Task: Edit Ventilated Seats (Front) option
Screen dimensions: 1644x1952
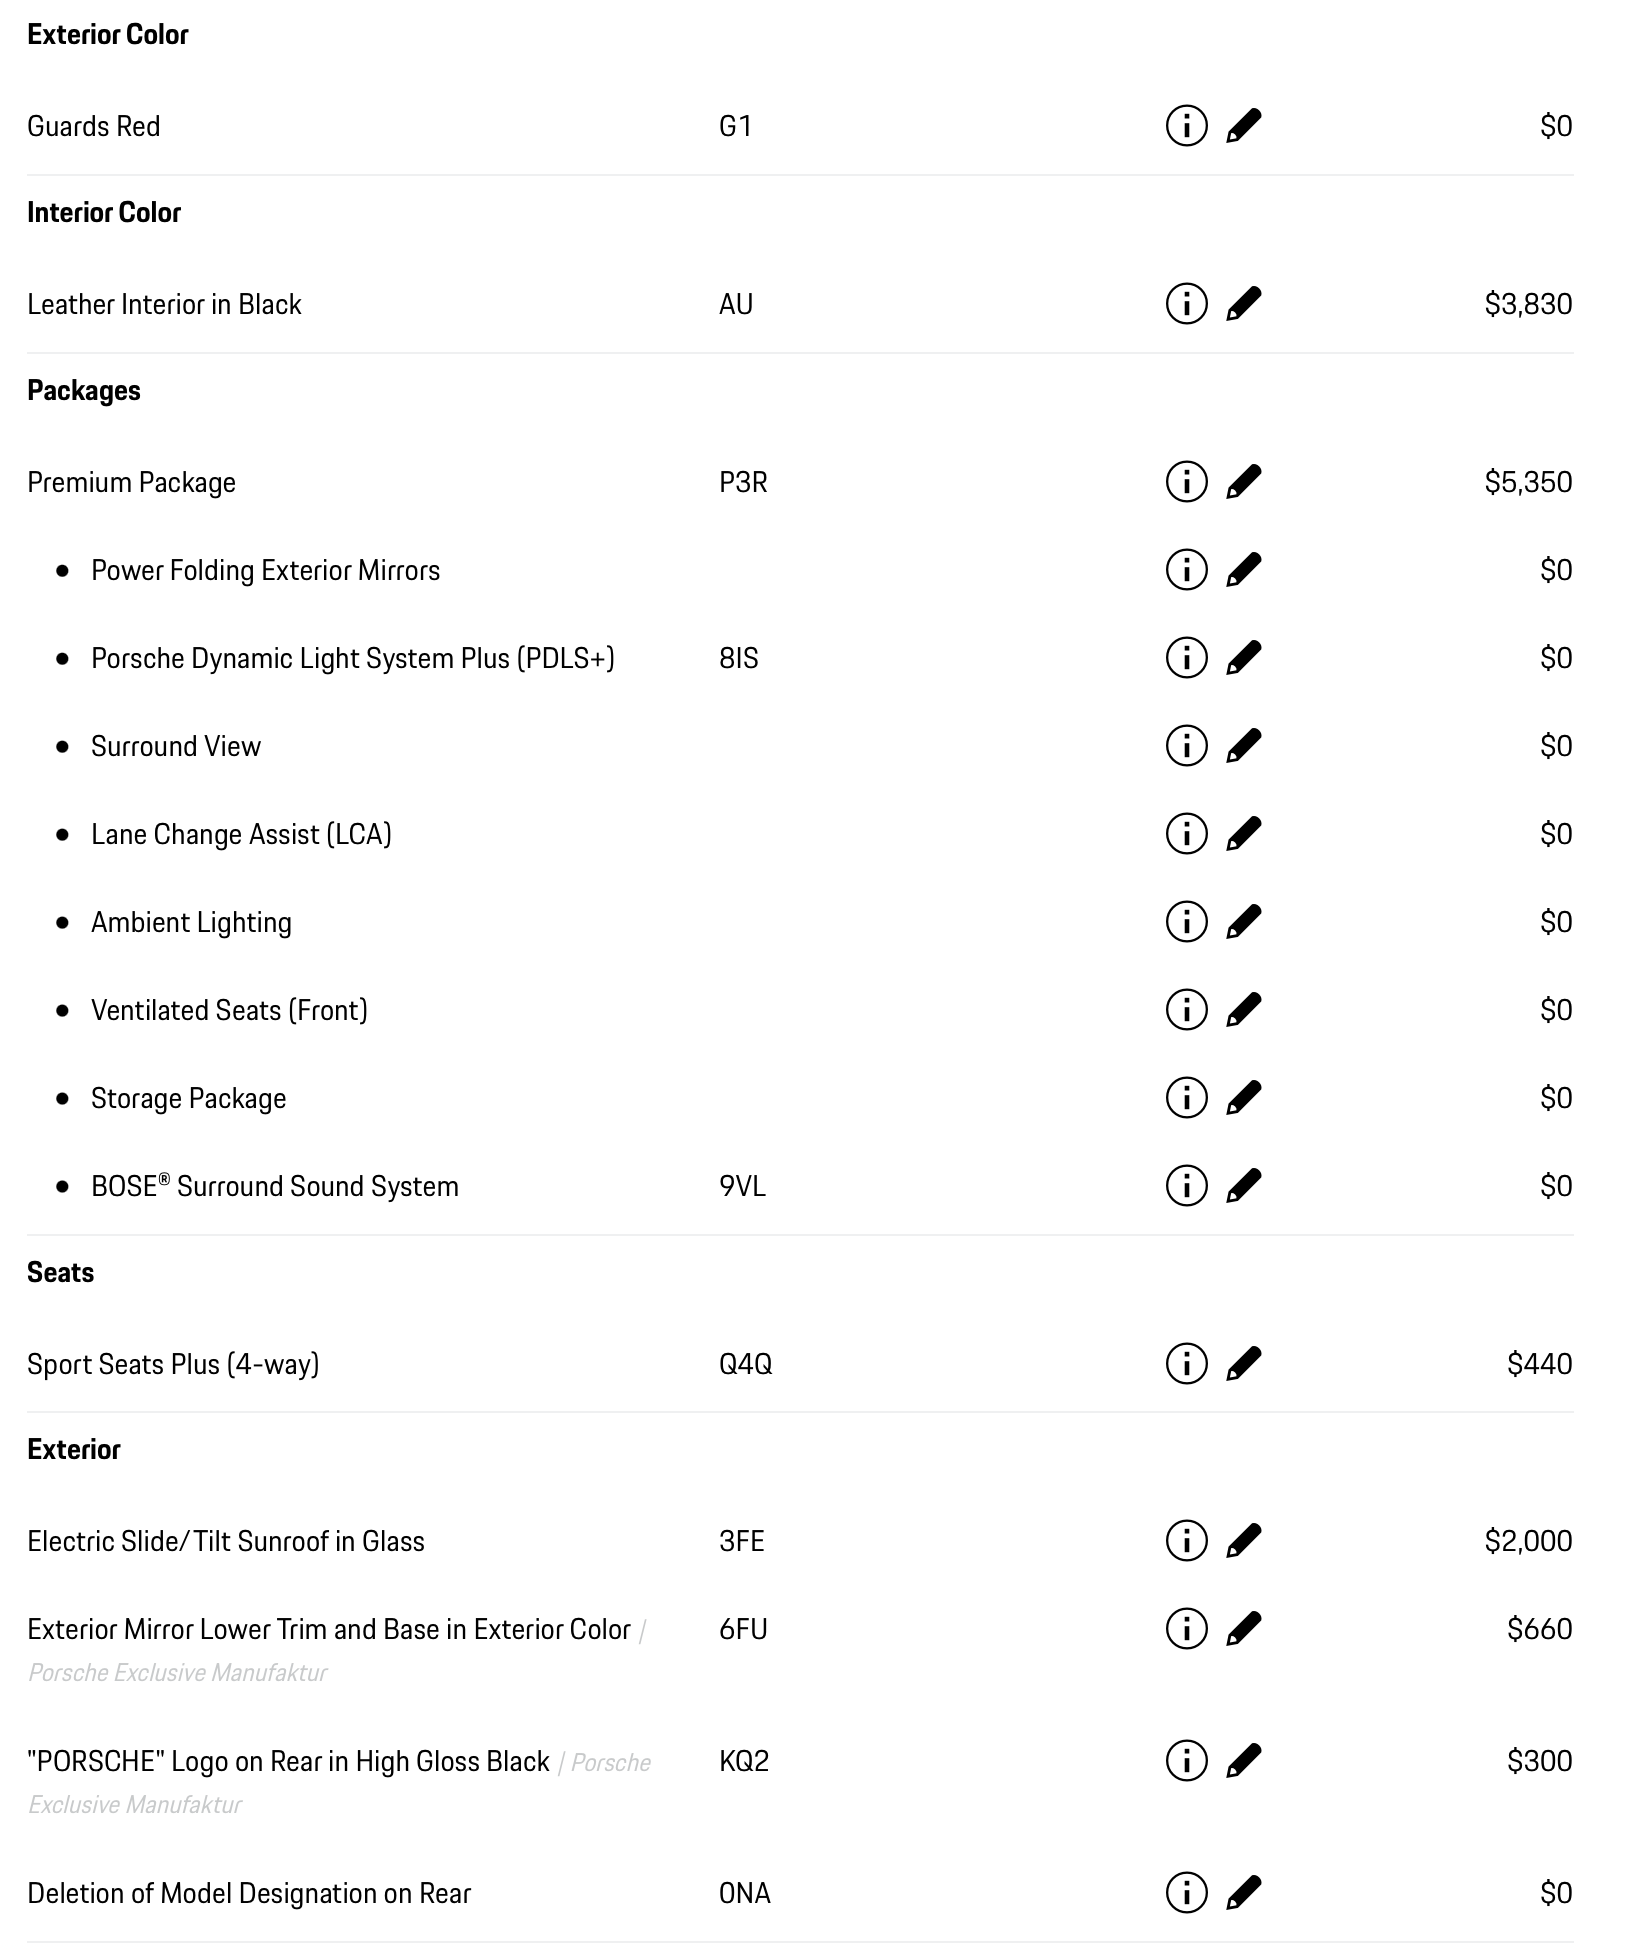Action: pos(1243,1010)
